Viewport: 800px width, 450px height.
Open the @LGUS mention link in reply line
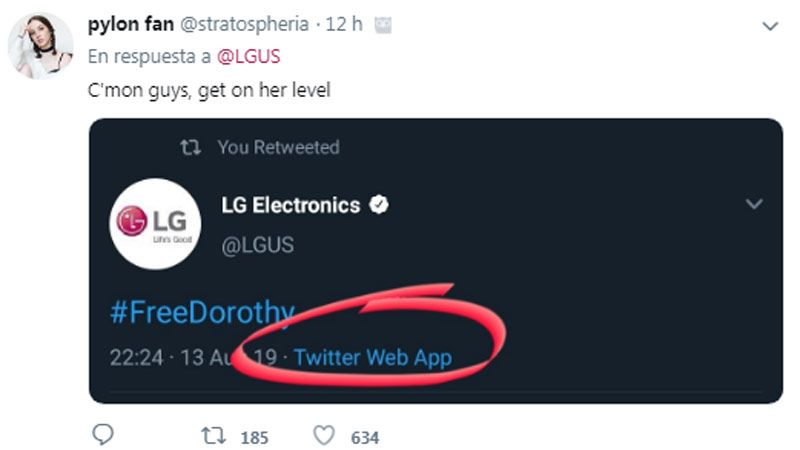254,56
